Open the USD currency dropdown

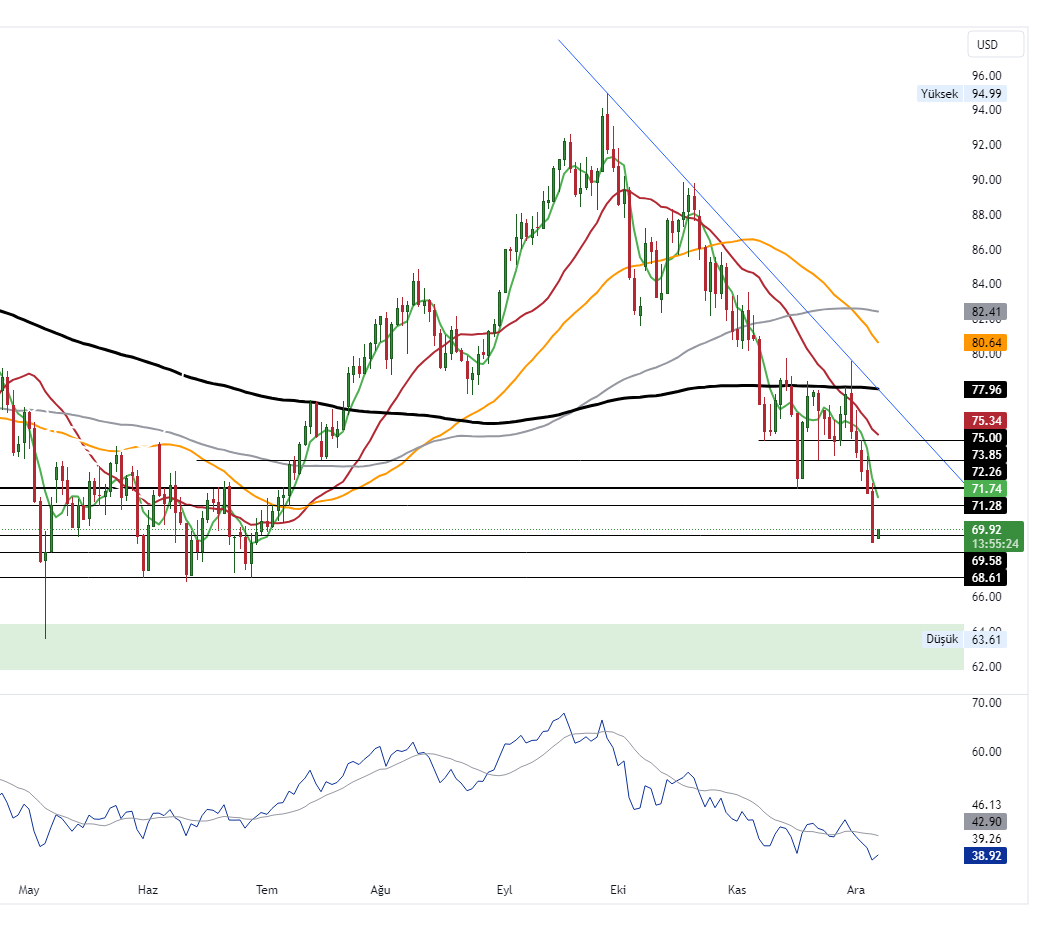tap(995, 44)
